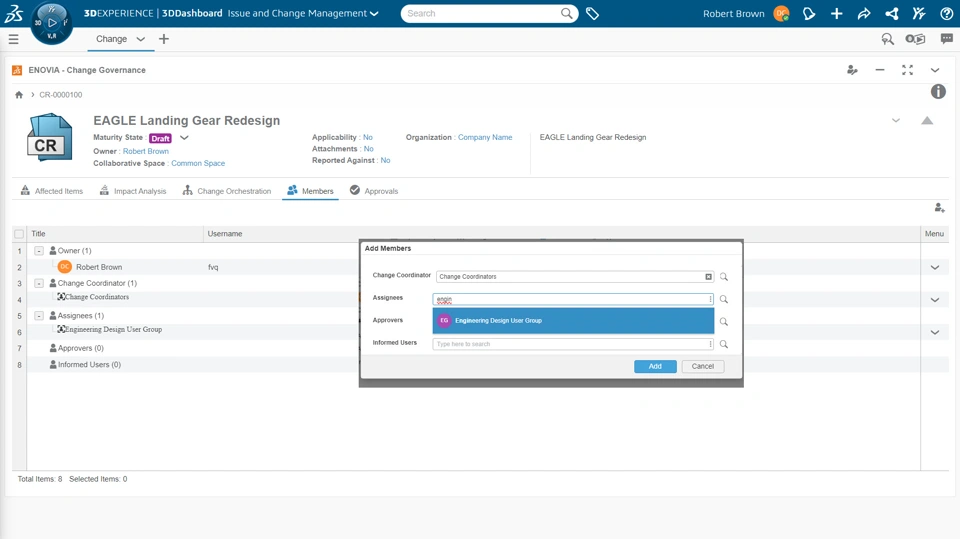Screen dimensions: 960x539
Task: Open the Help question mark icon
Action: [946, 13]
